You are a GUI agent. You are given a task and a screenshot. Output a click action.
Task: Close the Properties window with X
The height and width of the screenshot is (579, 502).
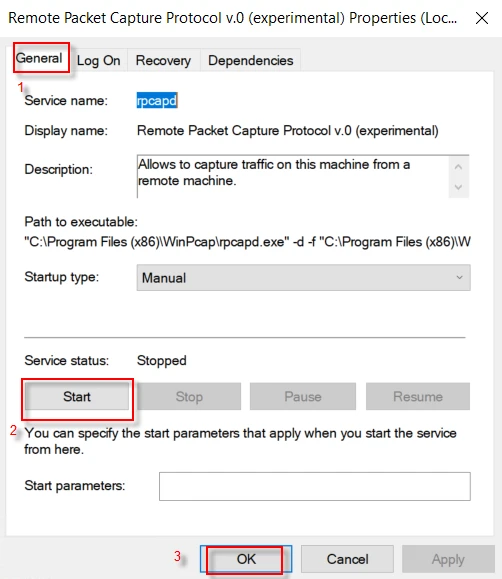482,18
